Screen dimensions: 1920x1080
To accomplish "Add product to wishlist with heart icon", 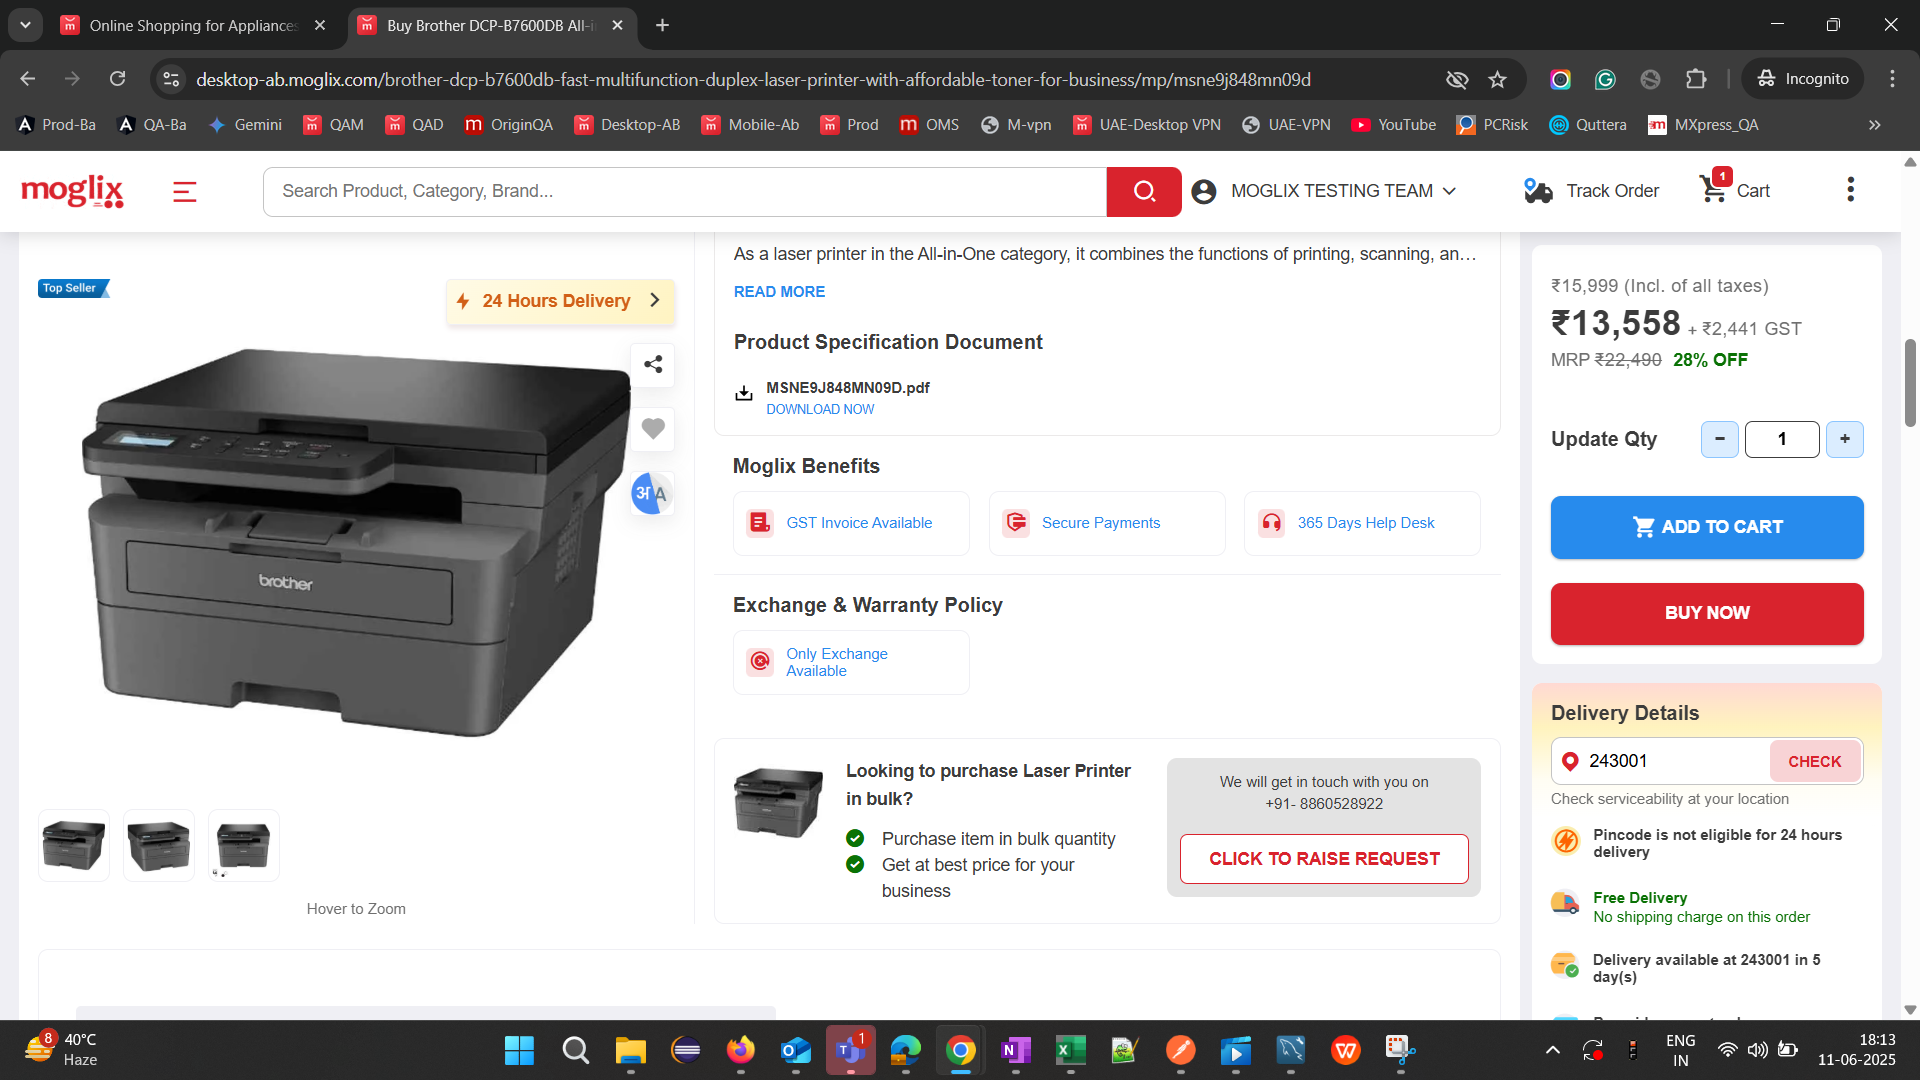I will point(653,429).
